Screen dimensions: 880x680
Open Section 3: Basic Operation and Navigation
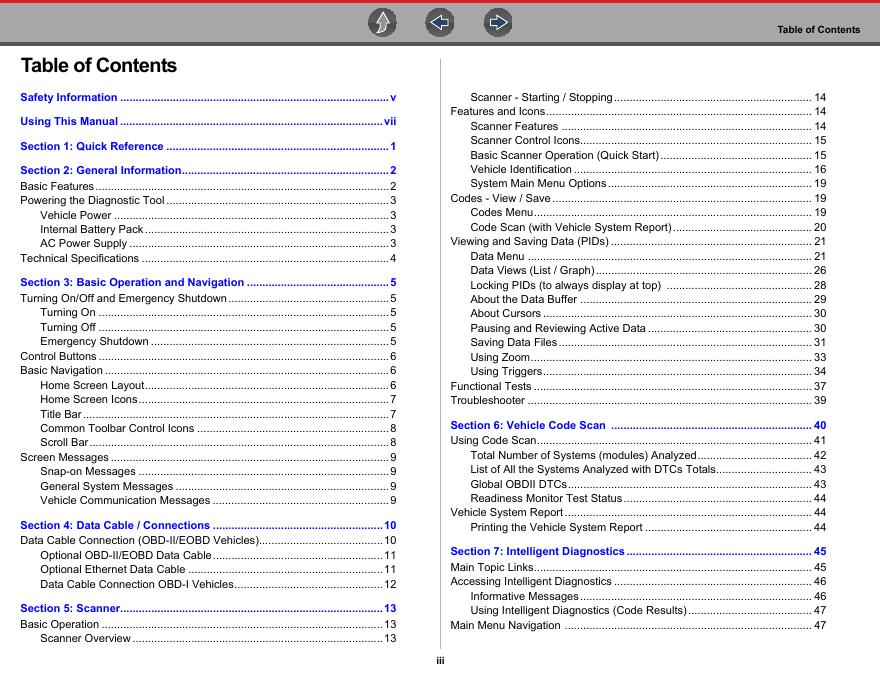pos(132,282)
